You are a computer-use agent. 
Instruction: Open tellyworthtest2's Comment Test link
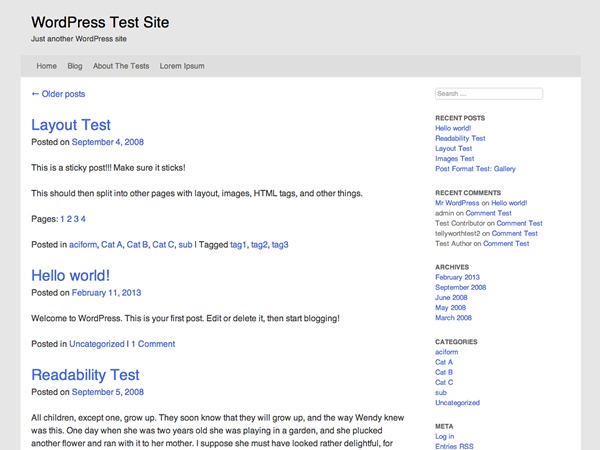(x=514, y=233)
